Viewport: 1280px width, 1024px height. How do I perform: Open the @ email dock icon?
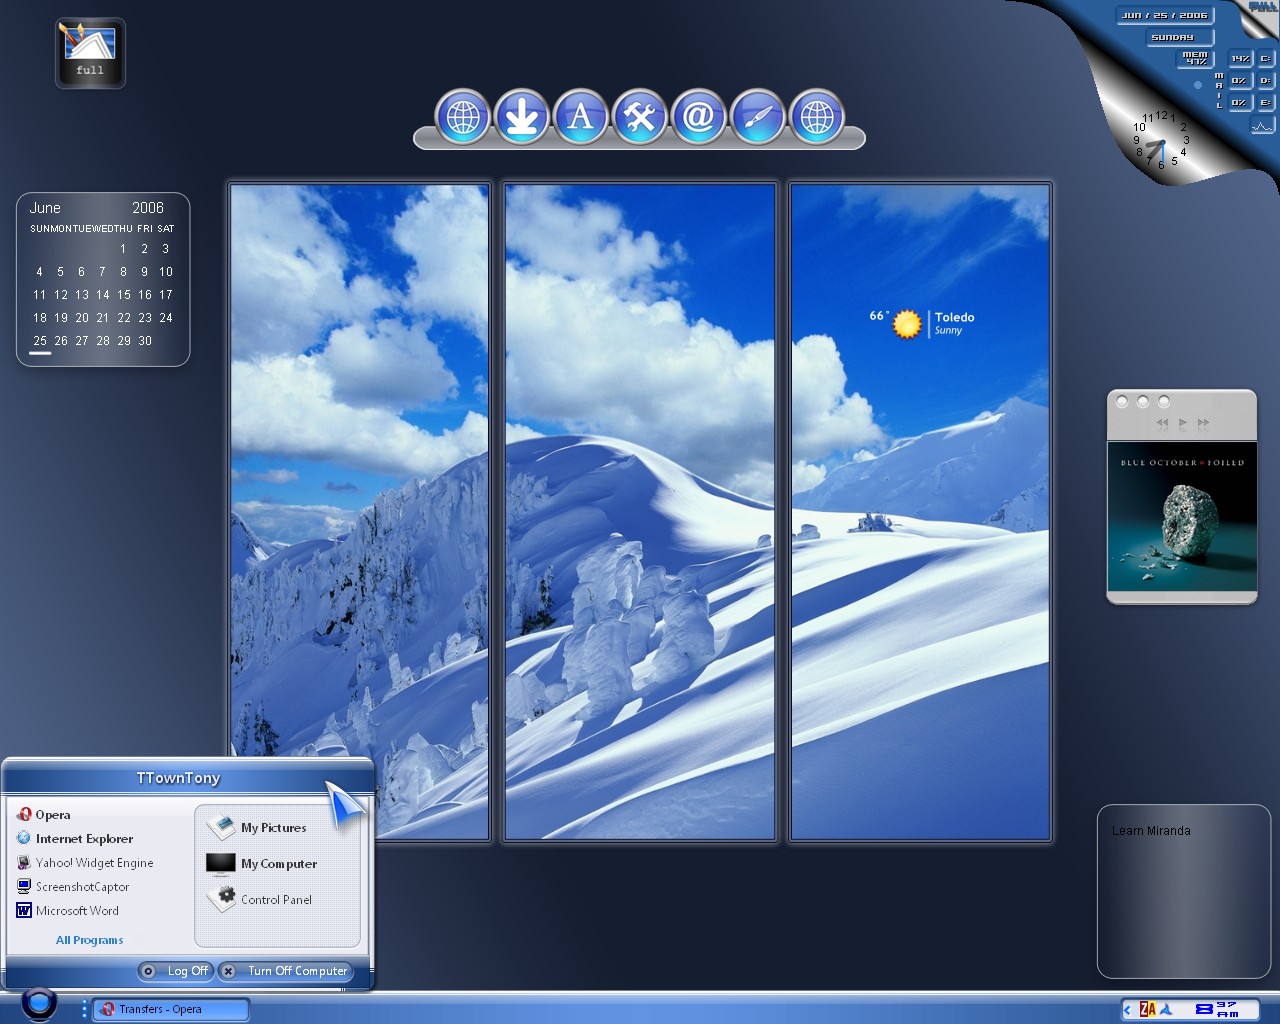click(698, 118)
